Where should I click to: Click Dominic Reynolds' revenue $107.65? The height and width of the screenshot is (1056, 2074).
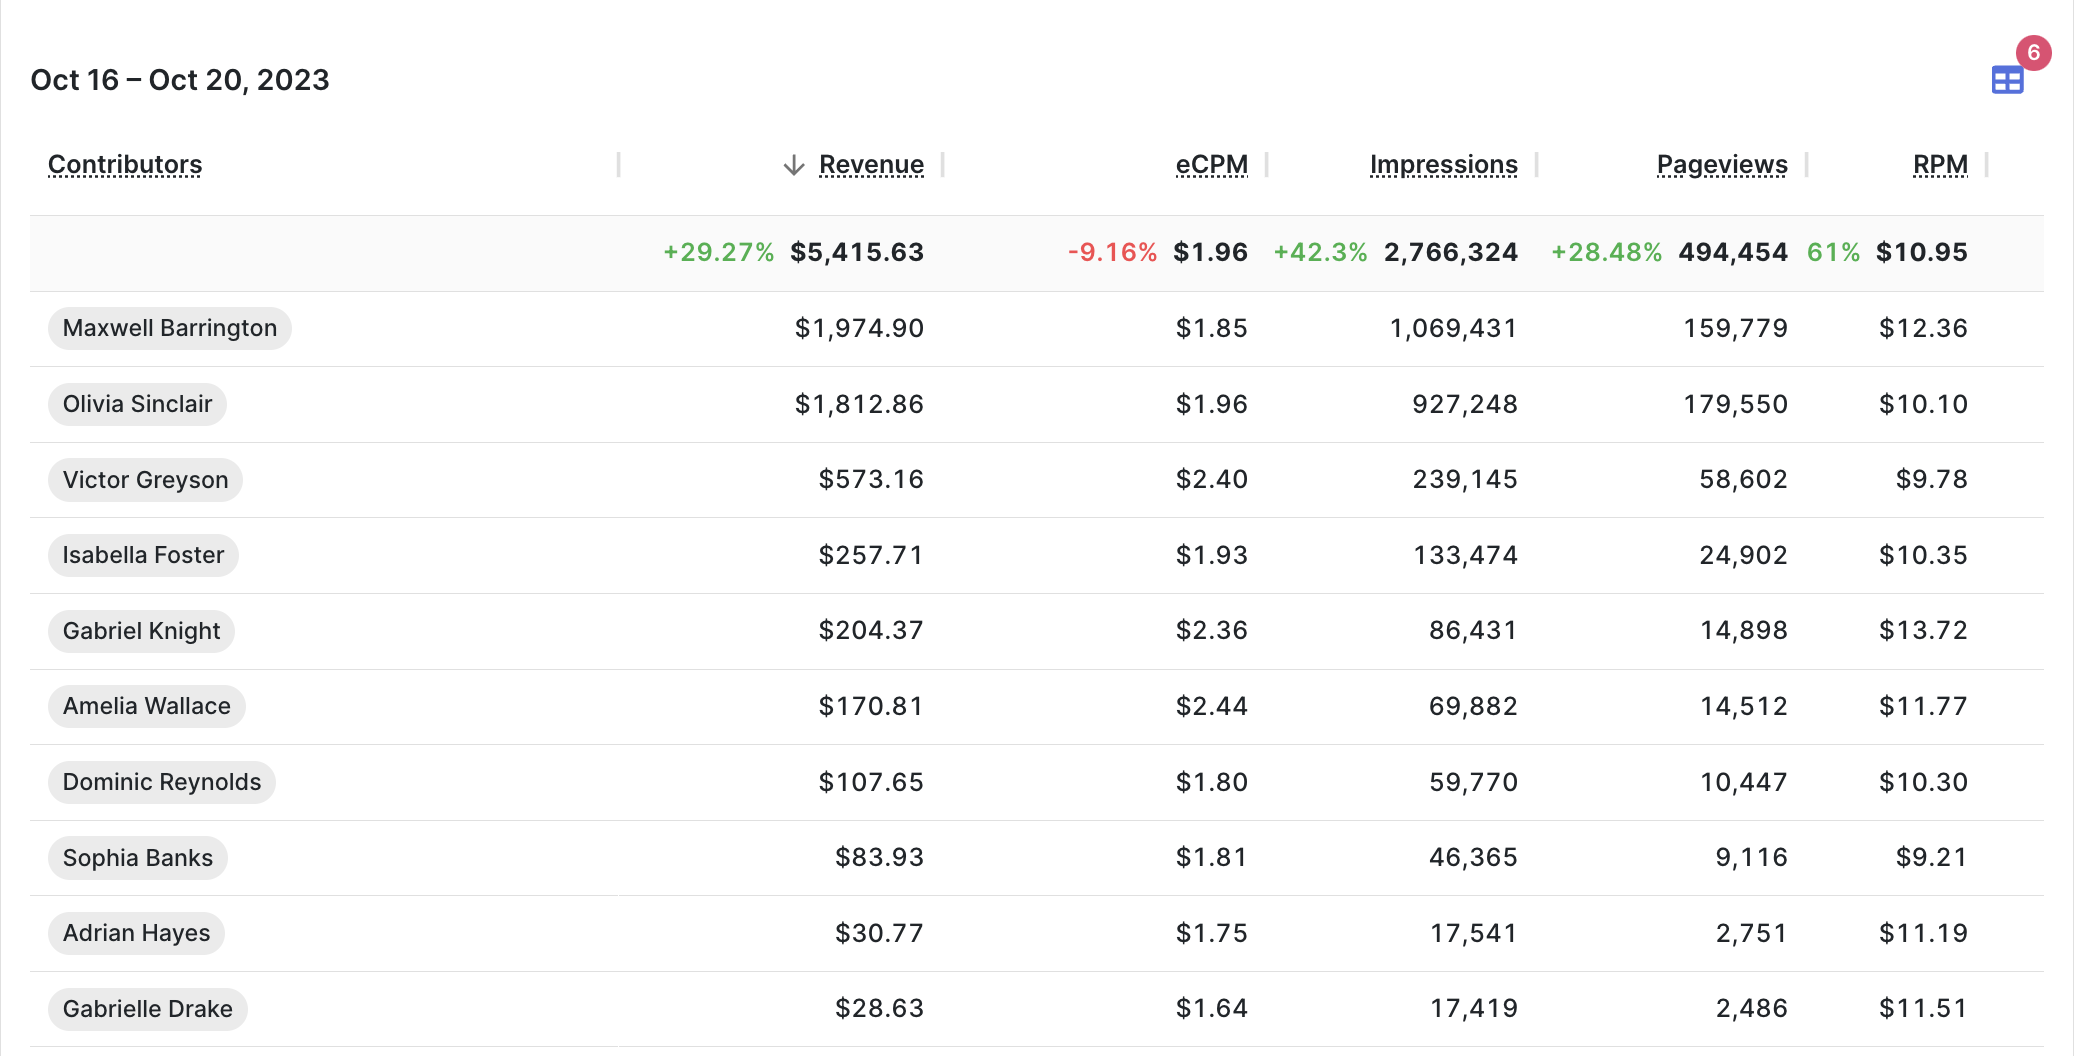(x=871, y=782)
